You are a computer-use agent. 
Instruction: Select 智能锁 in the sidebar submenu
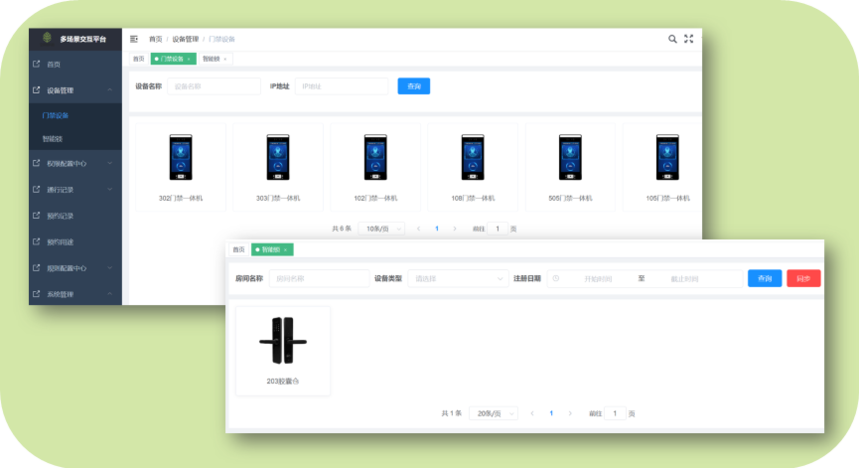pos(53,139)
